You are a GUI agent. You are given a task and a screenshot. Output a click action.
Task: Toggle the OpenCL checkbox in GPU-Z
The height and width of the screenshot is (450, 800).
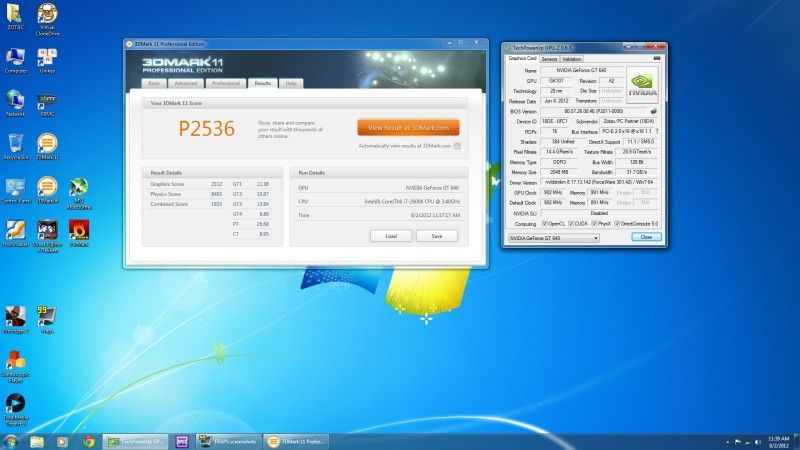pyautogui.click(x=544, y=223)
